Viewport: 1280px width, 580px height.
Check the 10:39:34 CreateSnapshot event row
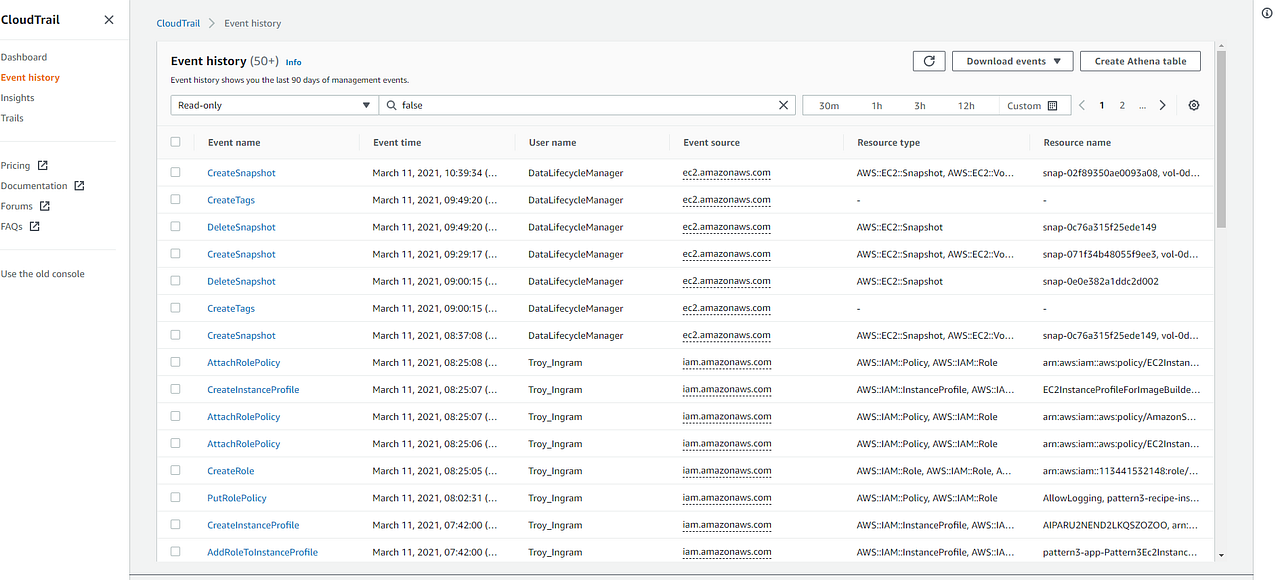[176, 172]
